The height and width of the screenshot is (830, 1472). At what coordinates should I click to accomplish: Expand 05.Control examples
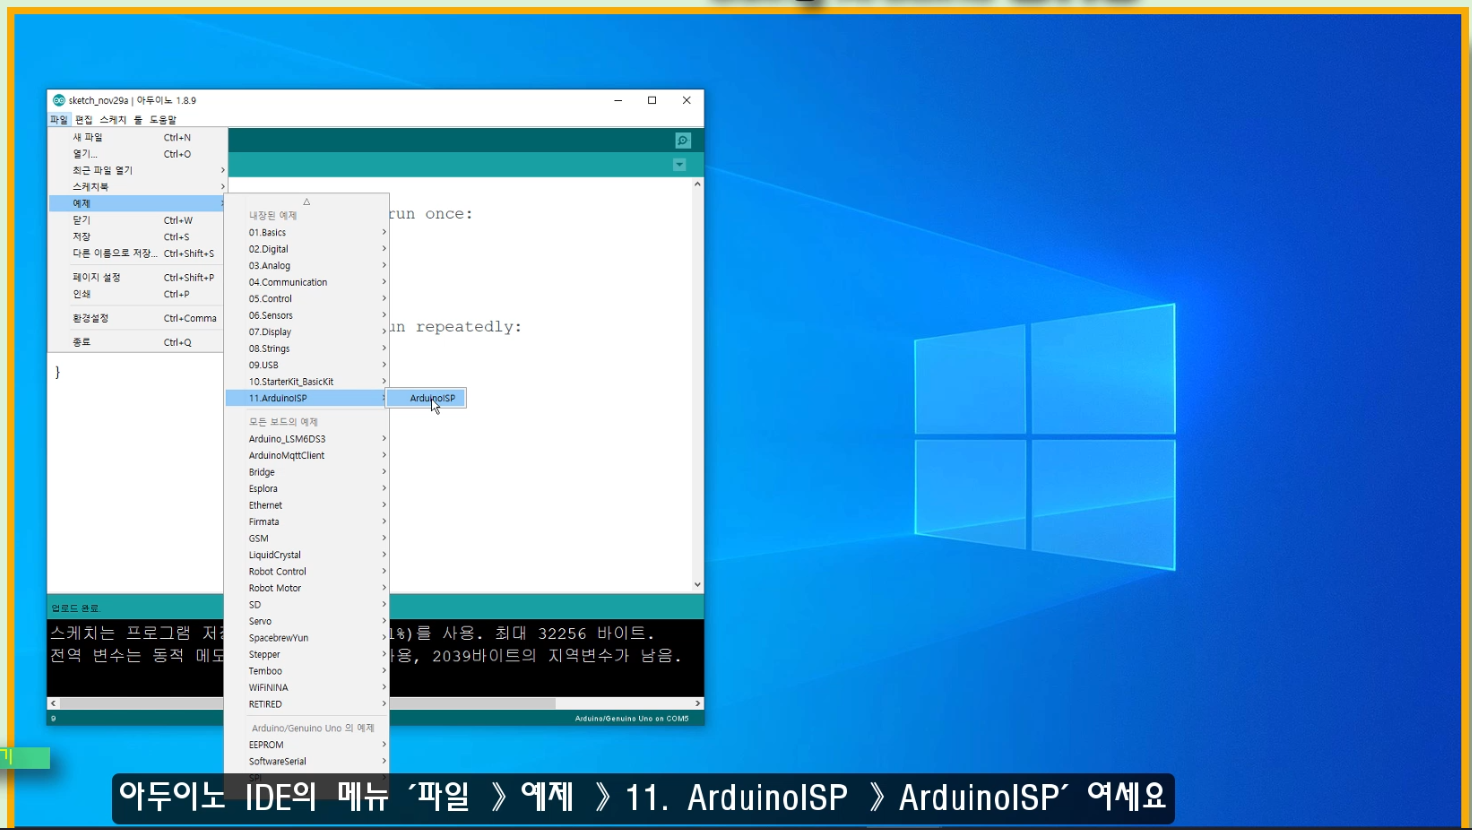tap(307, 299)
